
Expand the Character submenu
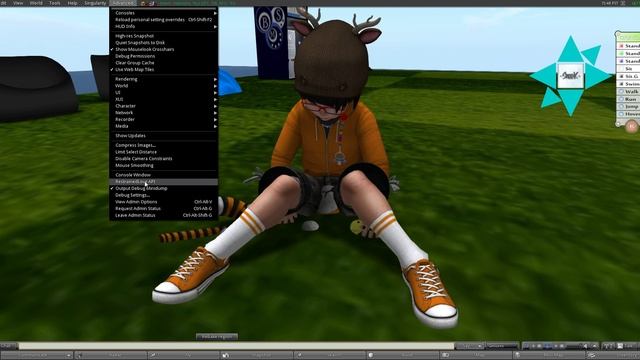coord(163,106)
